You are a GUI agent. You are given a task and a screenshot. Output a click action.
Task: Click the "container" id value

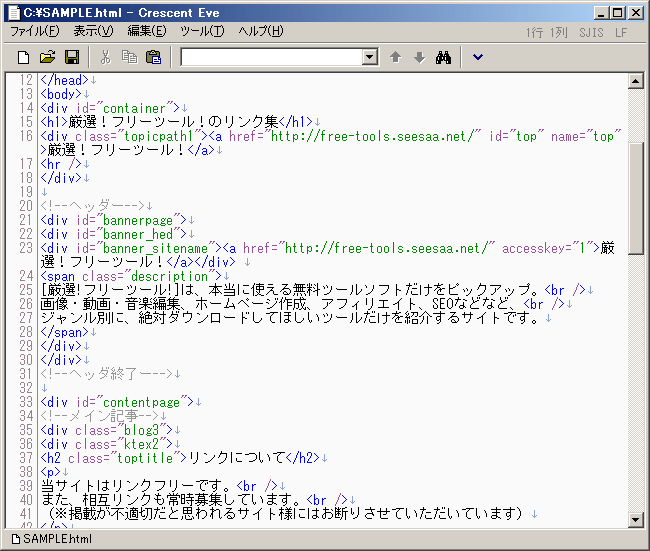134,108
